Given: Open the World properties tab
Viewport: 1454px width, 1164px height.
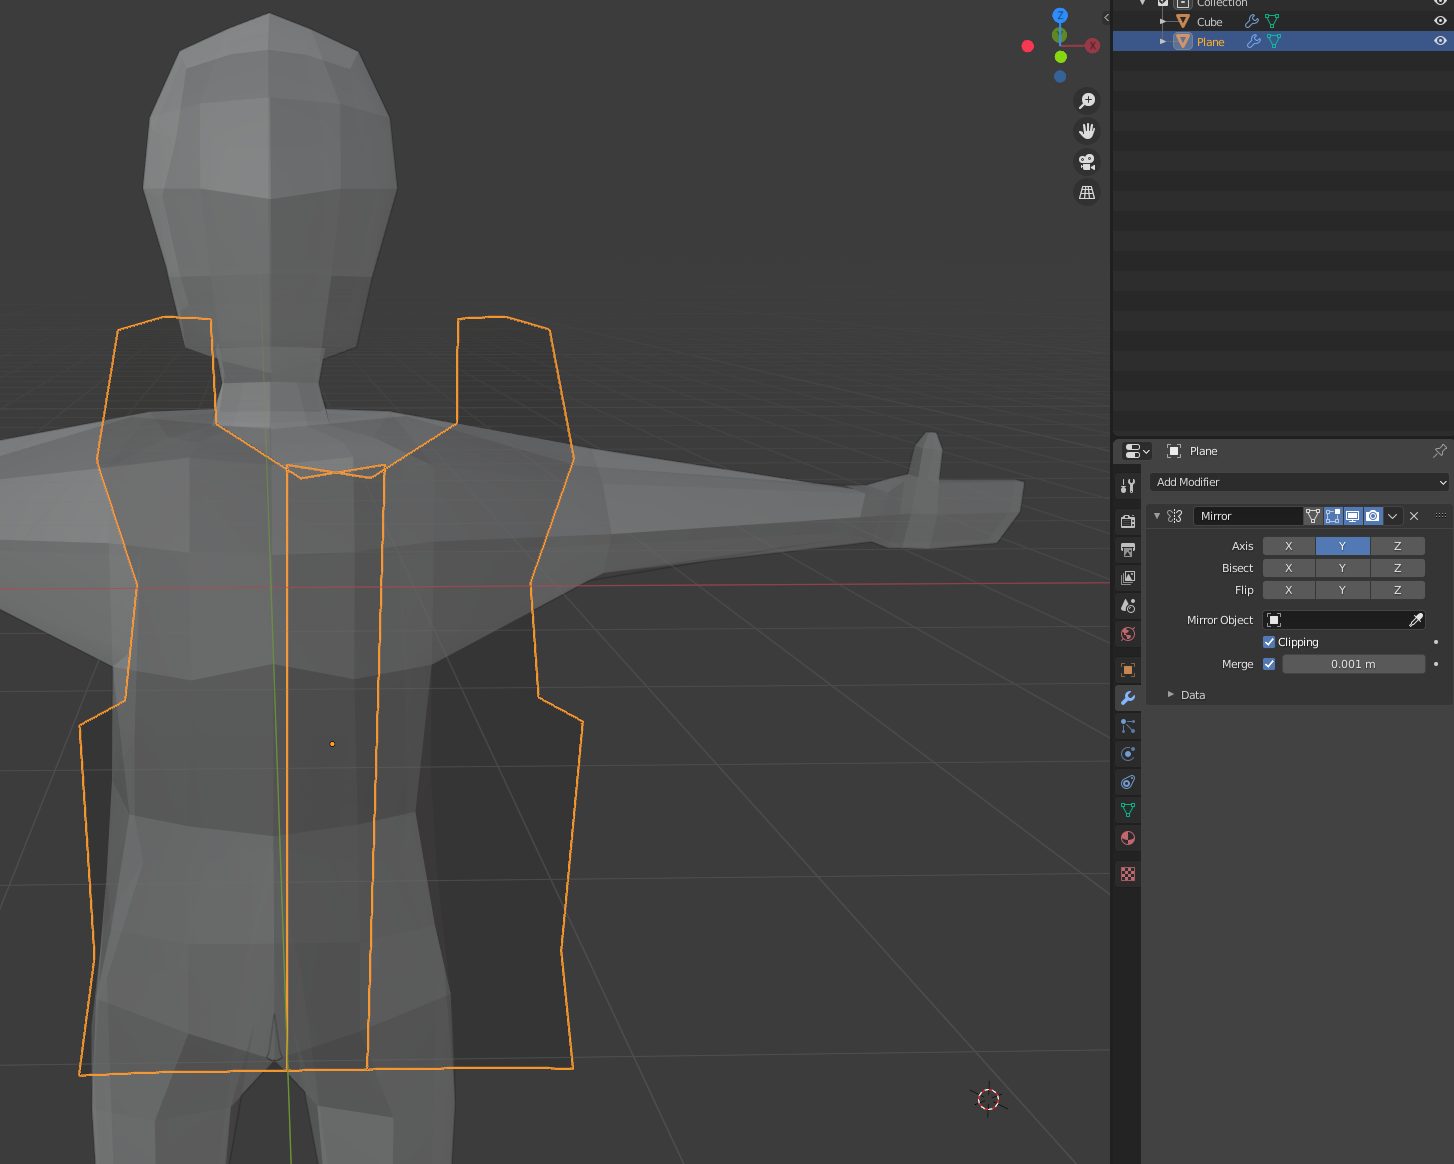Looking at the screenshot, I should pyautogui.click(x=1128, y=633).
